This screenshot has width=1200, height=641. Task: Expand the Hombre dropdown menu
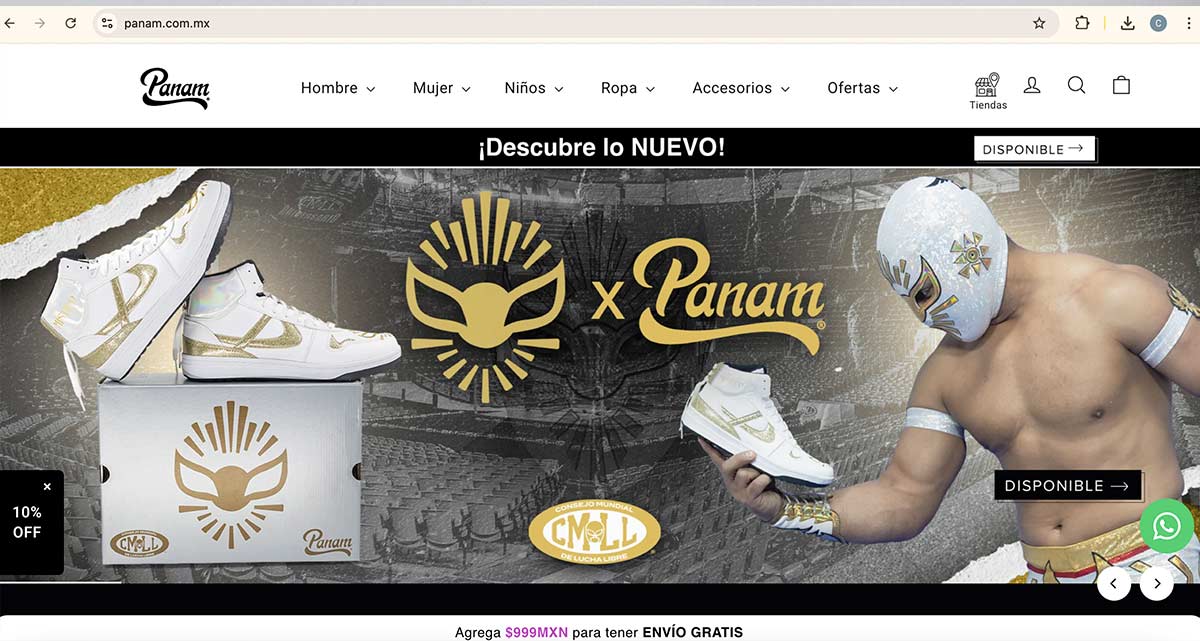tap(338, 88)
